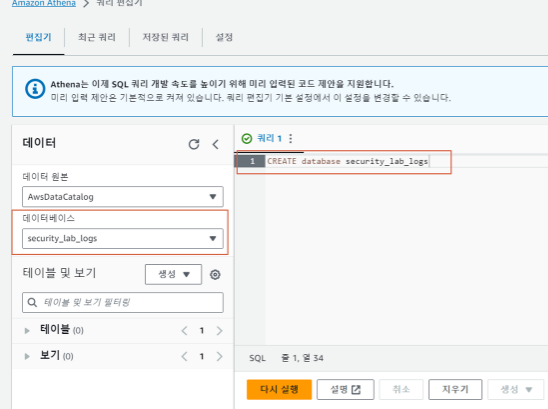Open the AwsDataCatalog data source dropdown
This screenshot has width=548, height=409.
pos(123,197)
